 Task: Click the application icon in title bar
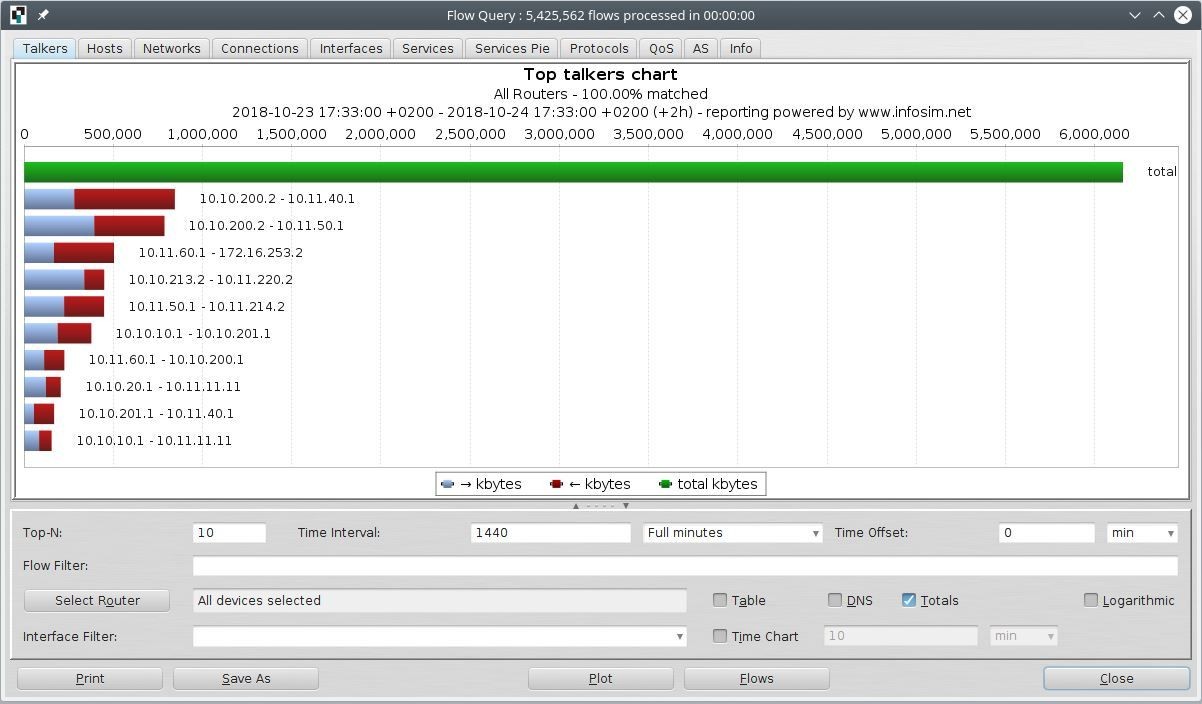pos(18,15)
